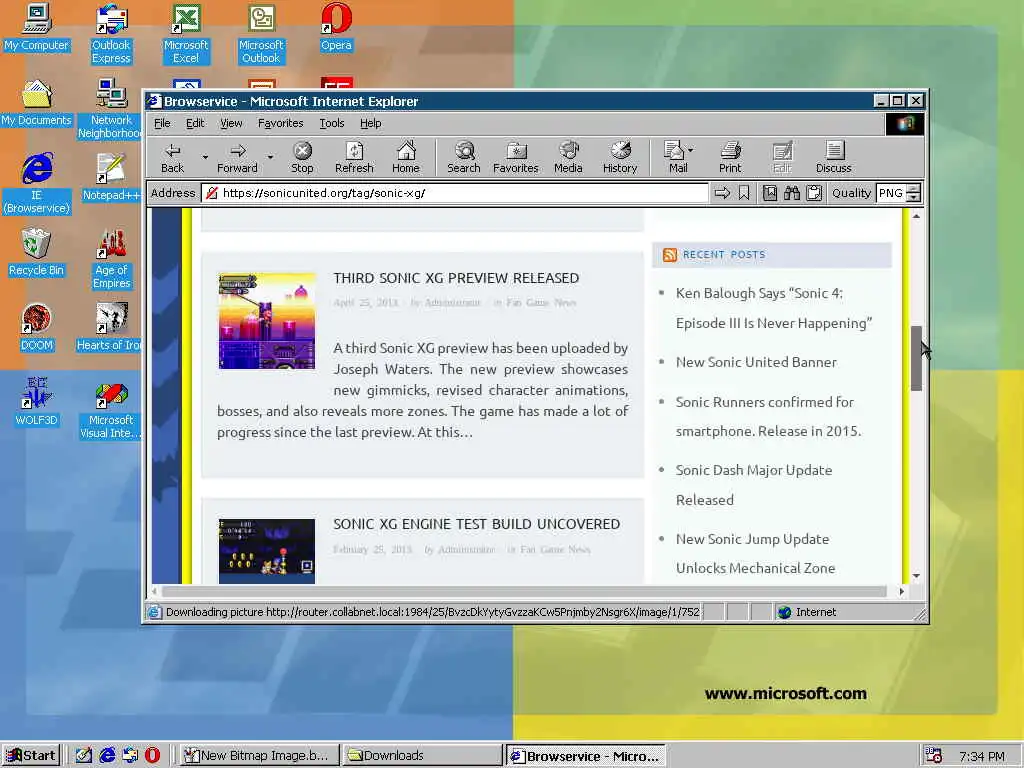Image resolution: width=1024 pixels, height=768 pixels.
Task: Click the Third Sonic XG preview thumbnail
Action: pyautogui.click(x=266, y=321)
